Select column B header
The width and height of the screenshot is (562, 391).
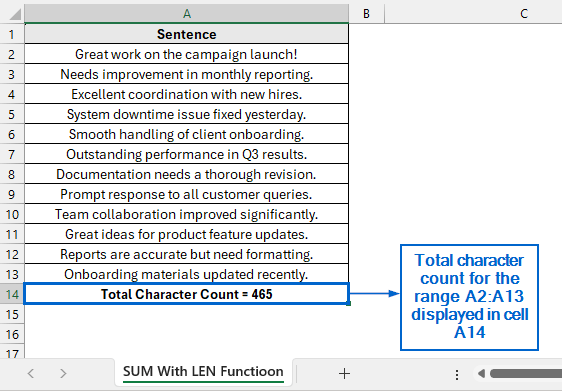(x=366, y=14)
